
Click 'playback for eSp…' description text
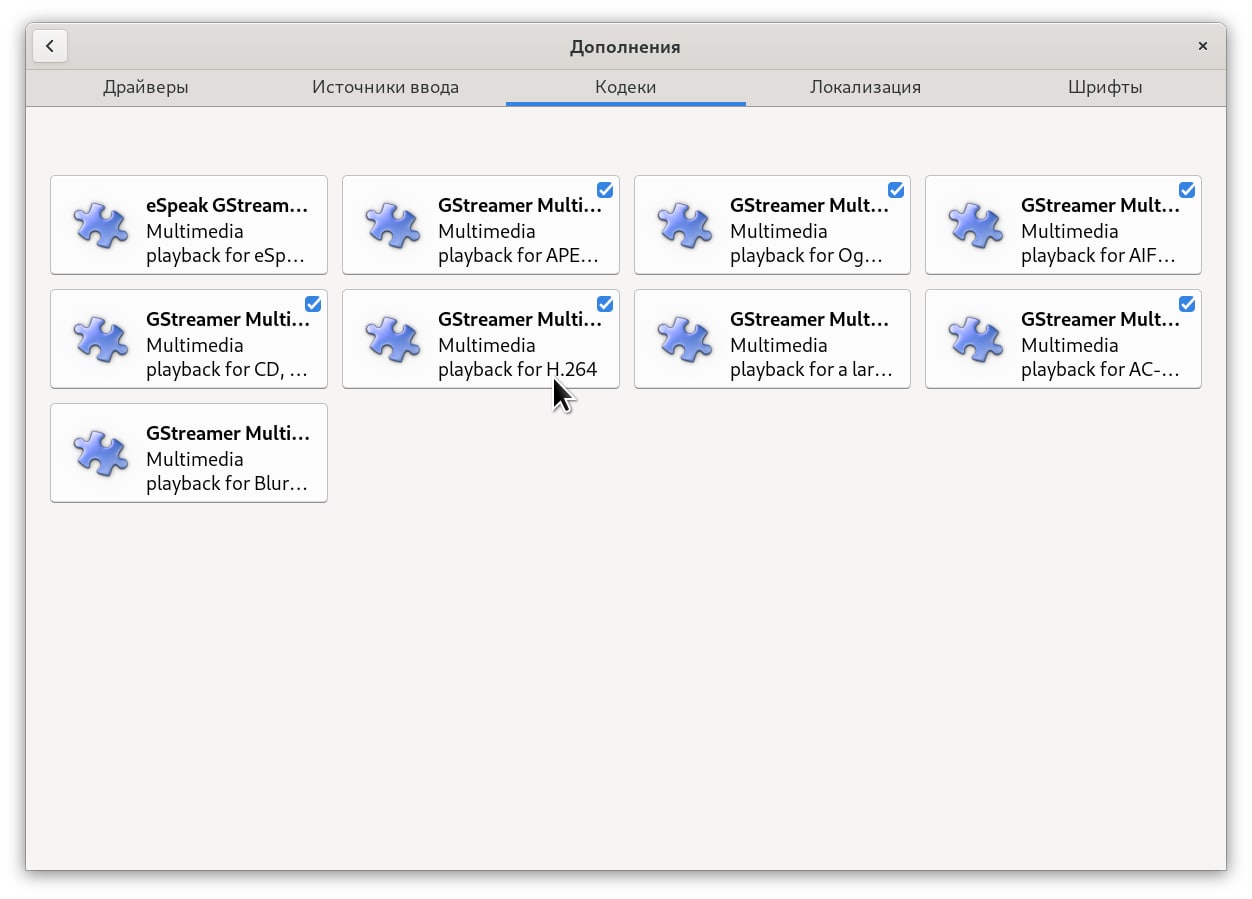click(226, 255)
